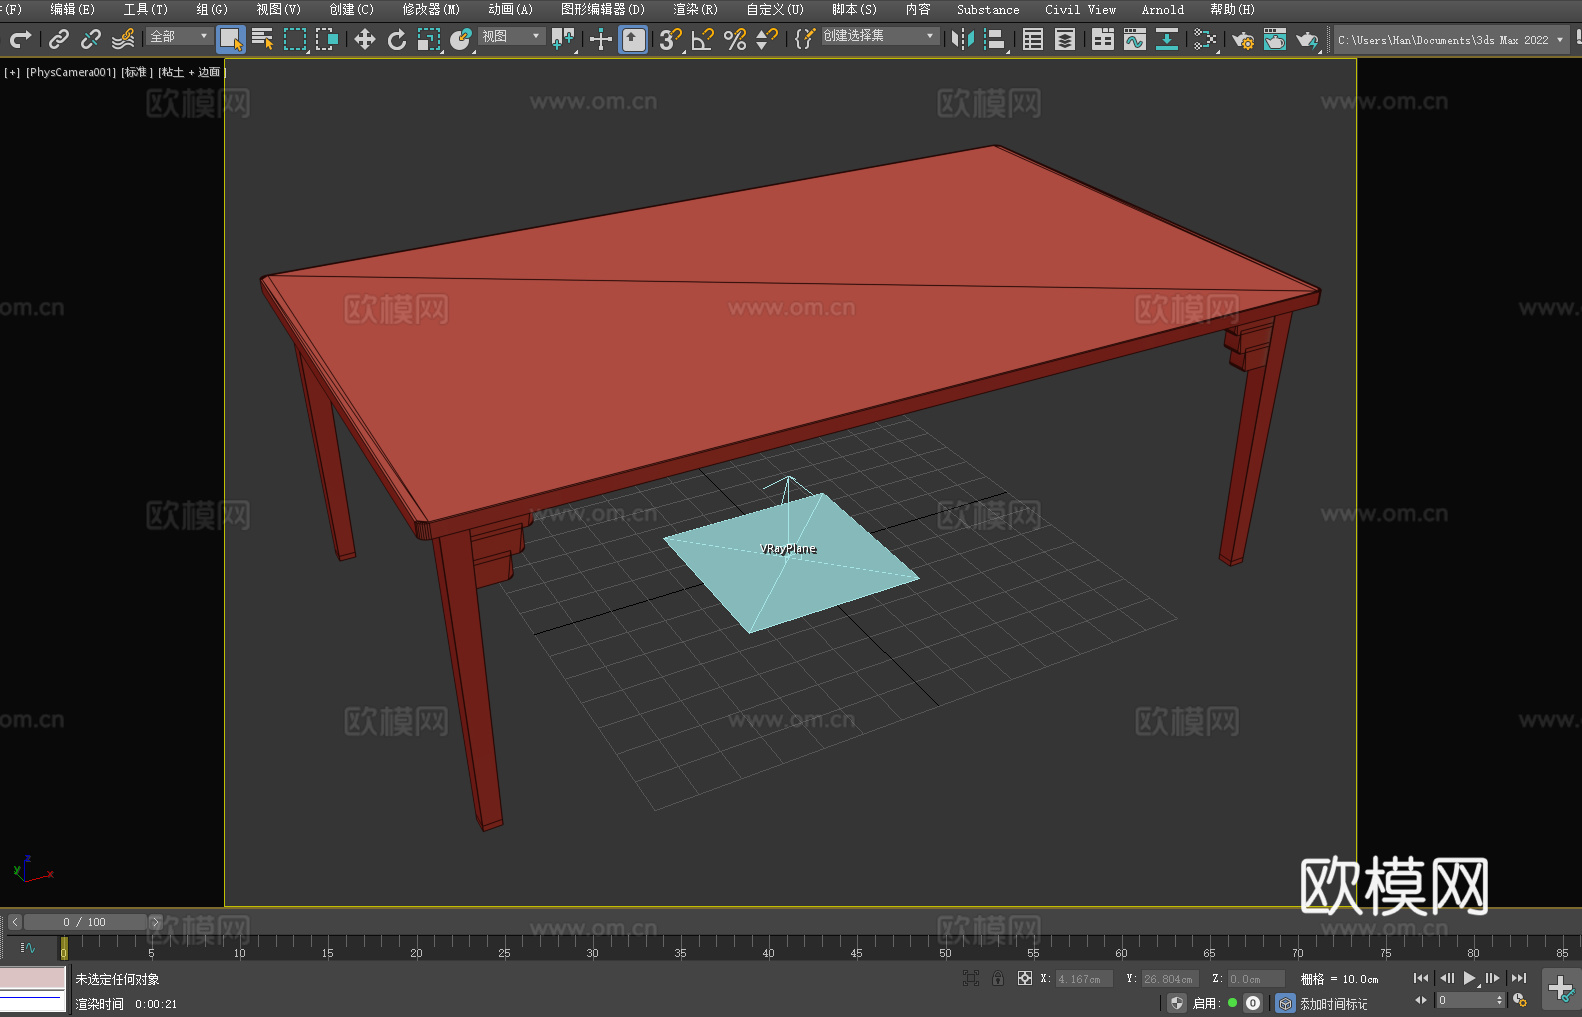Select the Rotate tool

pos(397,39)
